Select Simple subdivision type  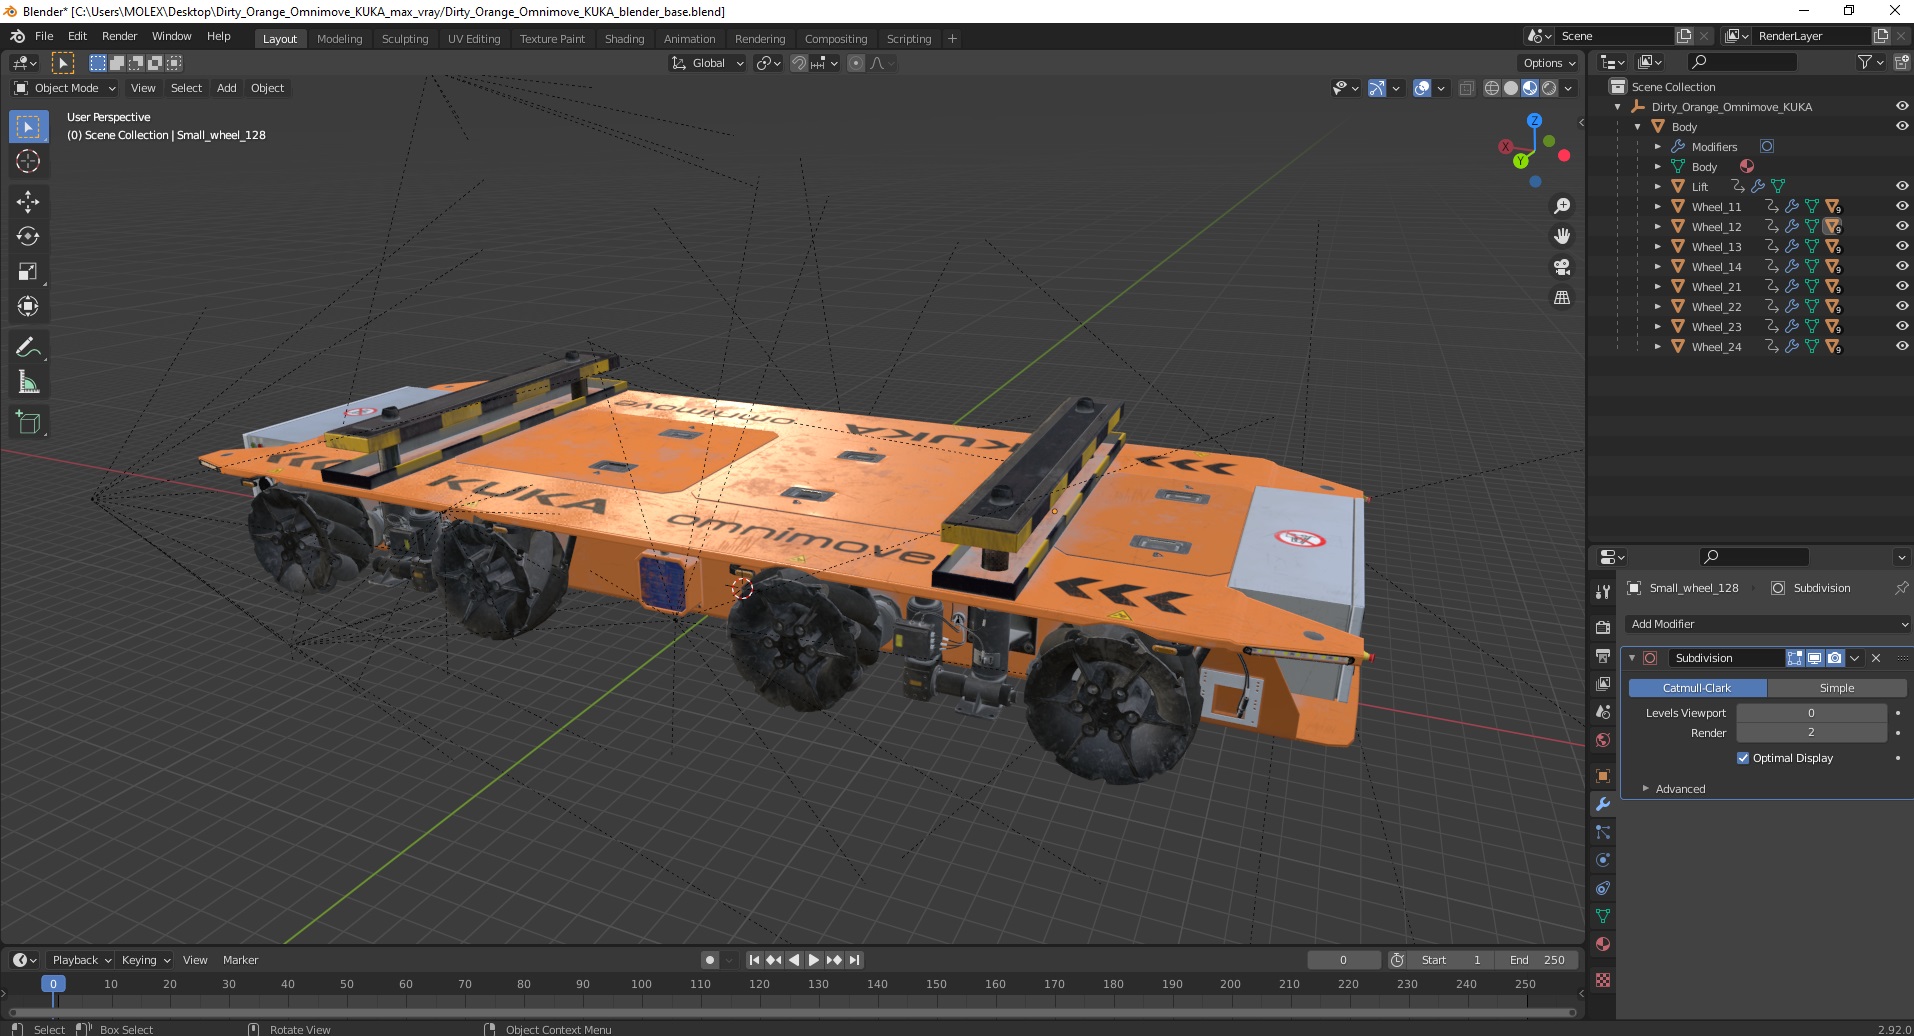click(x=1837, y=688)
